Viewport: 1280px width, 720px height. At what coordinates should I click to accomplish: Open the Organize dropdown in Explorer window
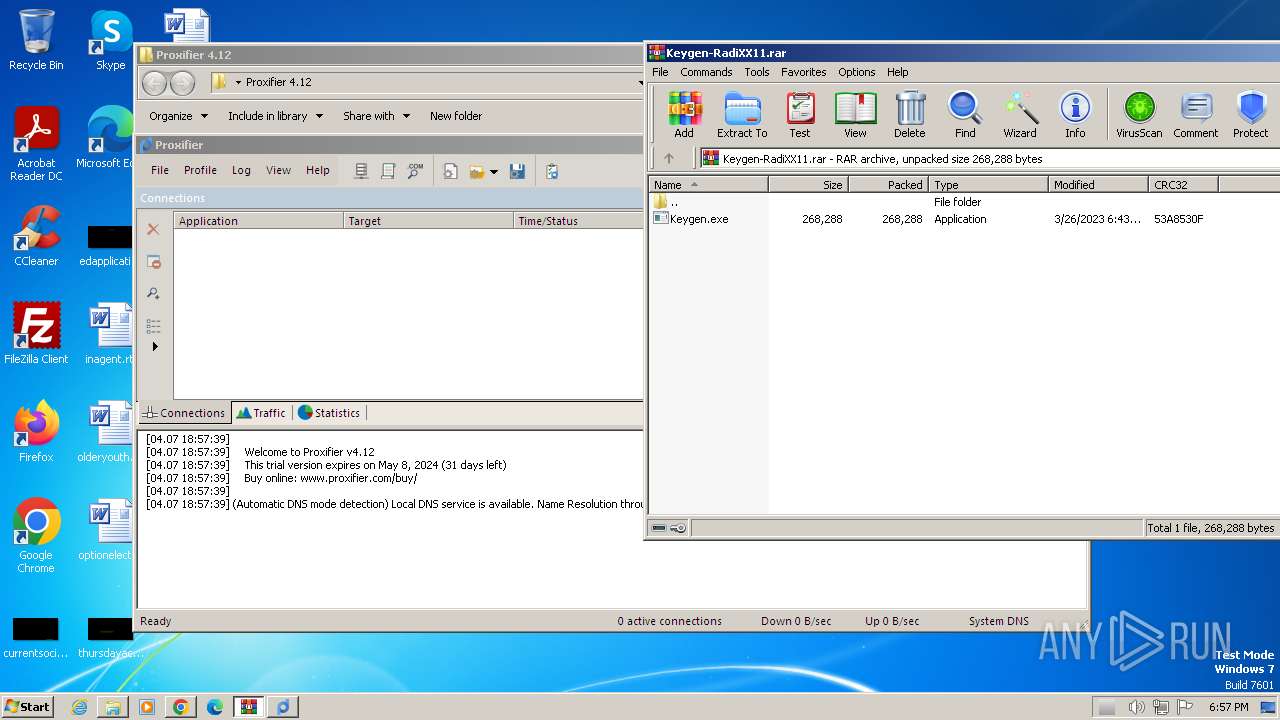(x=178, y=116)
